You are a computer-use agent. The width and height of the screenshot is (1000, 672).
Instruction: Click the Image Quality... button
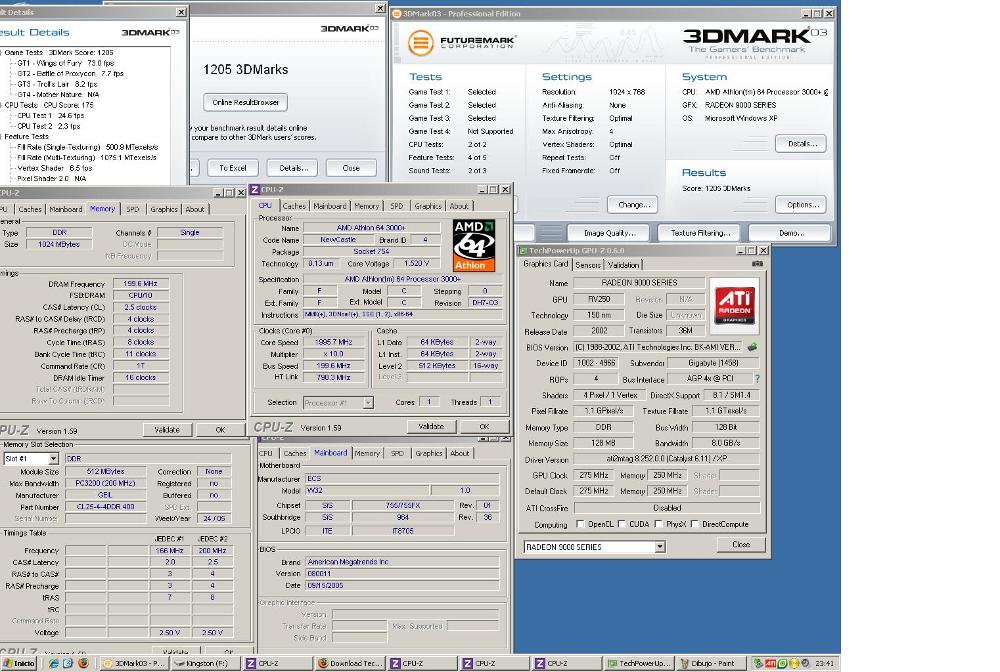click(x=609, y=233)
